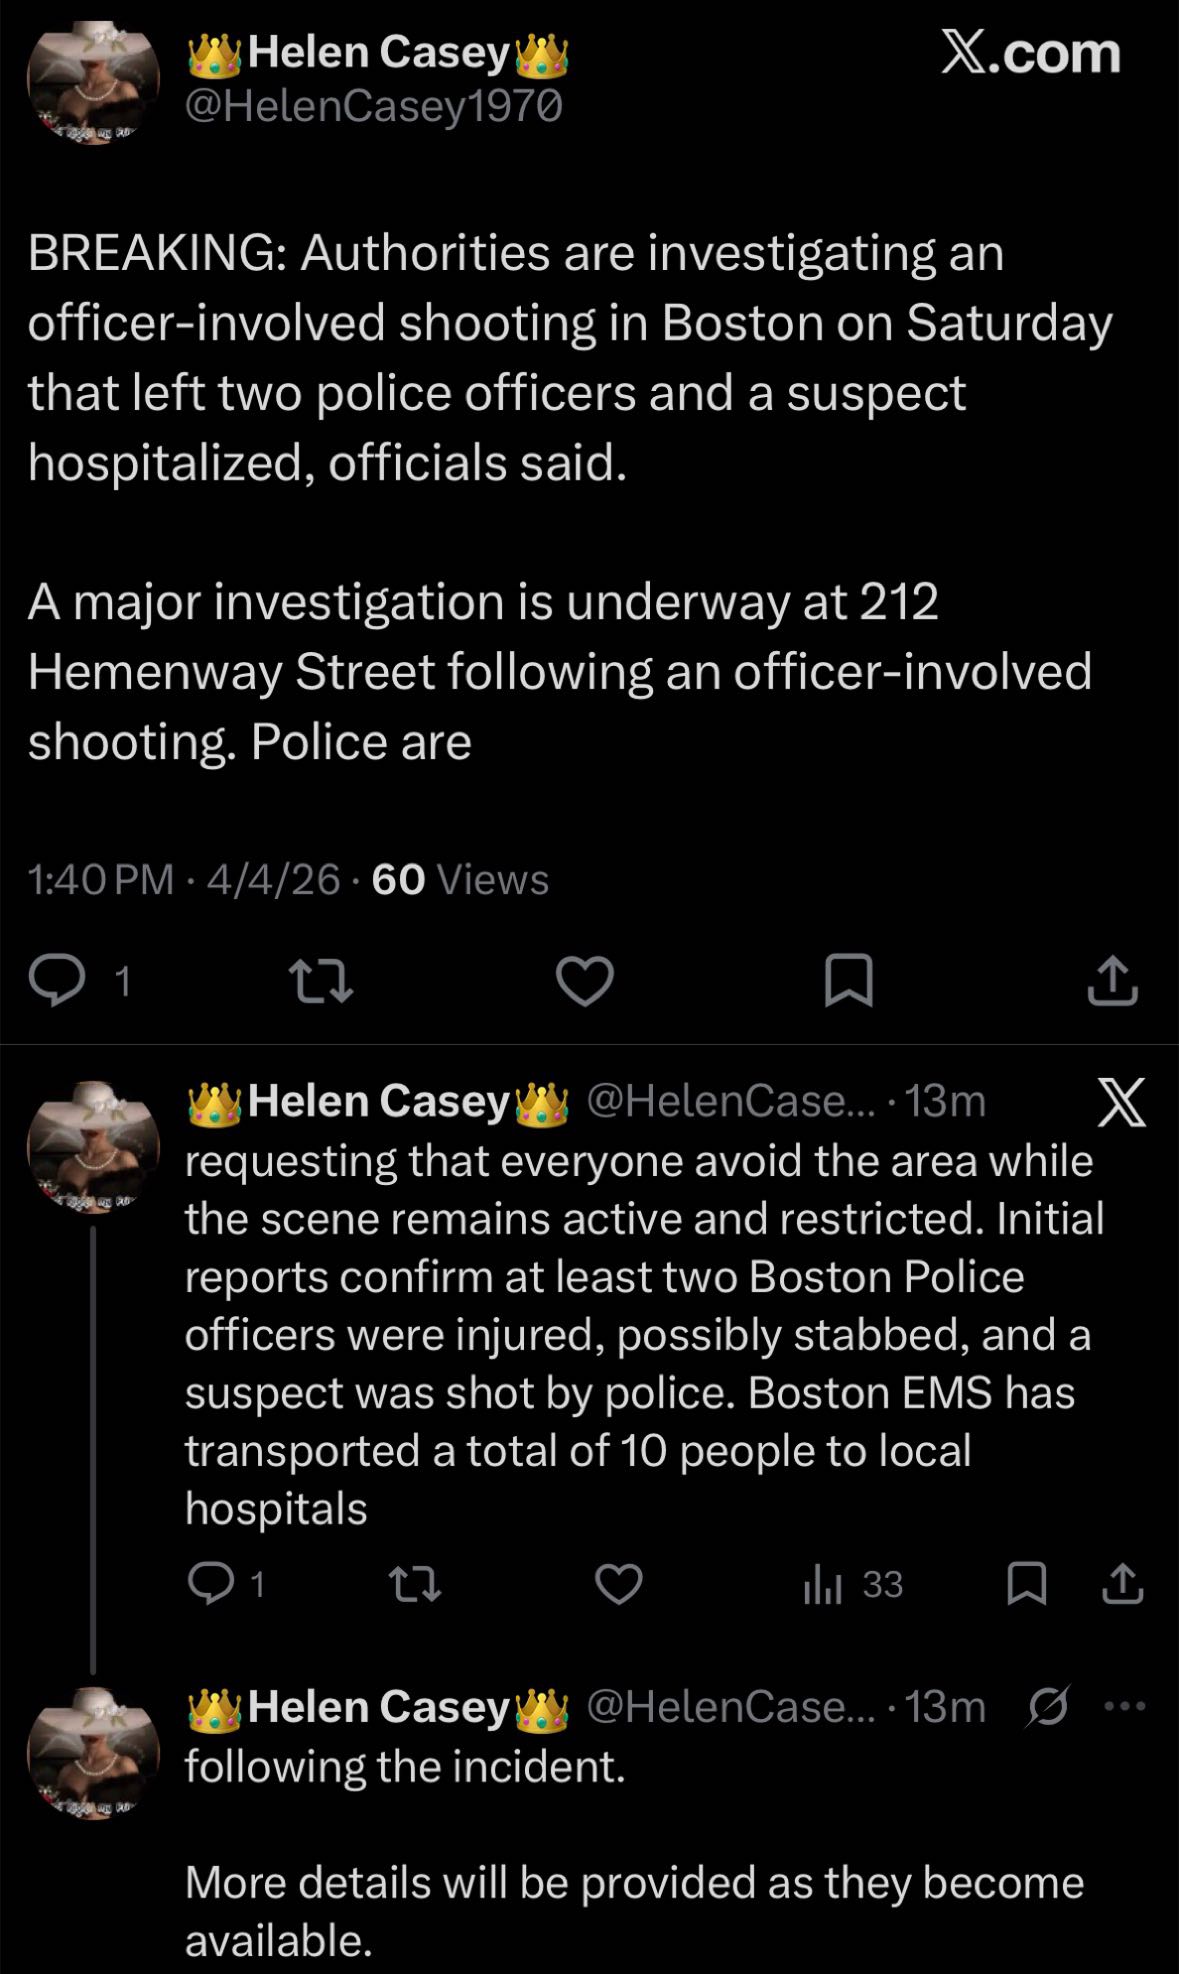The image size is (1179, 1974).
Task: Open avatar on 'following the incident' reply
Action: 93,1754
